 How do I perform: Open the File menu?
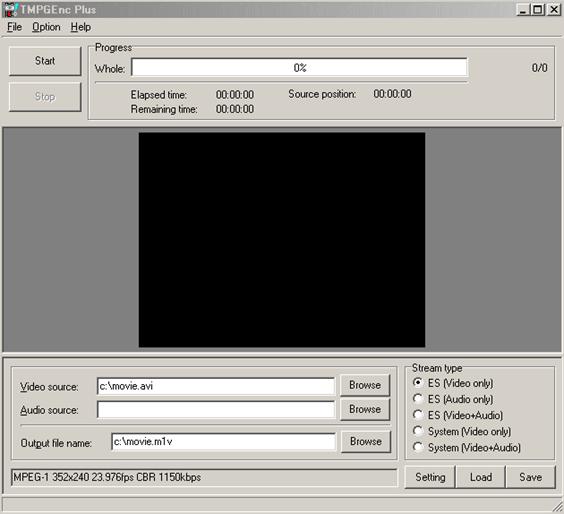[x=14, y=27]
